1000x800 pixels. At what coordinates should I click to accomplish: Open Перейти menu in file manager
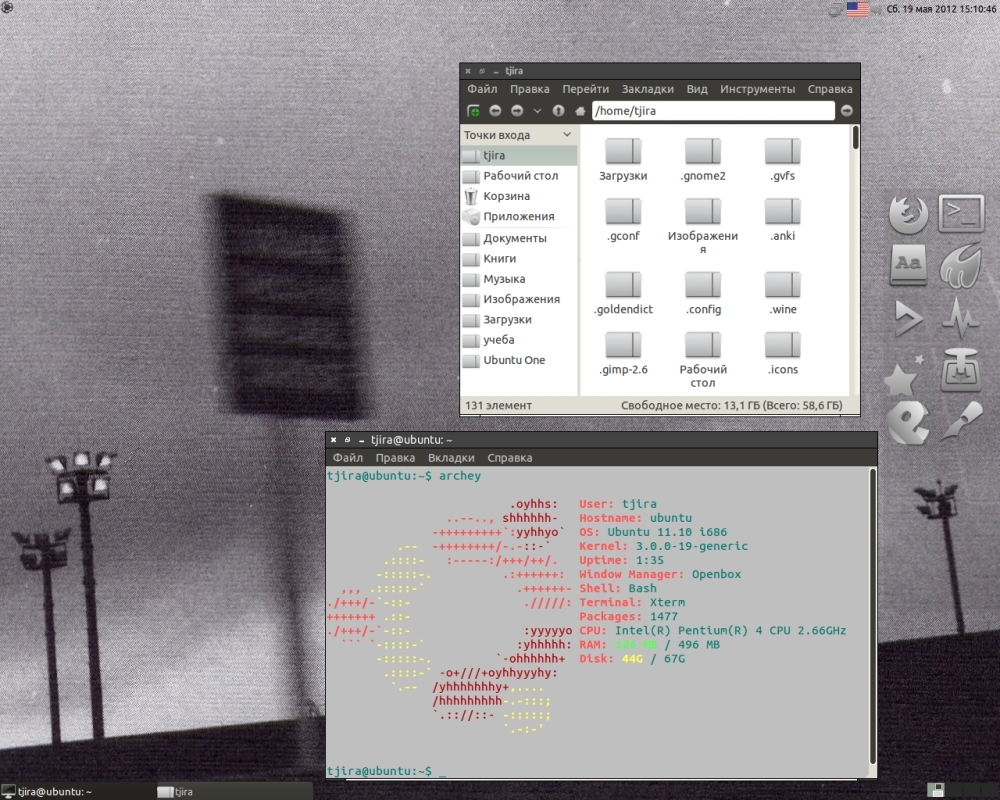(585, 89)
